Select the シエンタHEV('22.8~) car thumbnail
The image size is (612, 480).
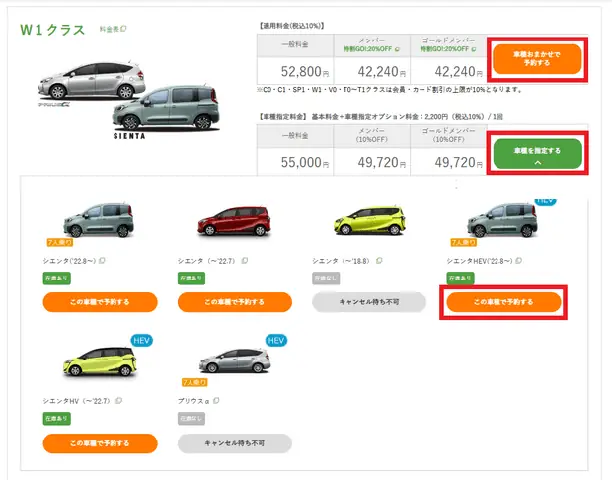coord(502,220)
